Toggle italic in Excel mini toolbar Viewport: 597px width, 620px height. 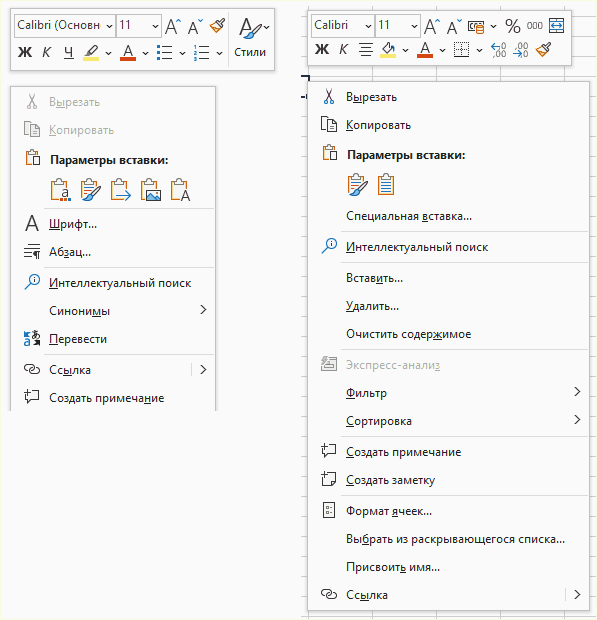point(344,49)
